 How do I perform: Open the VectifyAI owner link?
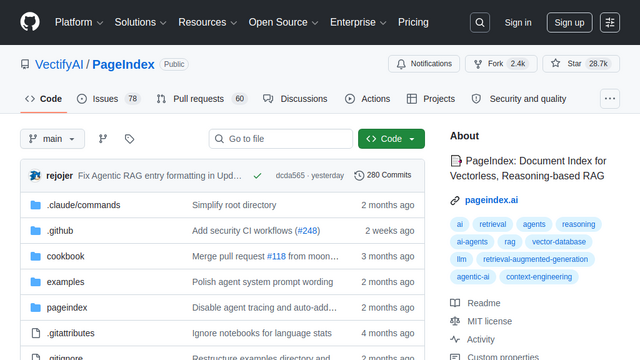pos(59,64)
